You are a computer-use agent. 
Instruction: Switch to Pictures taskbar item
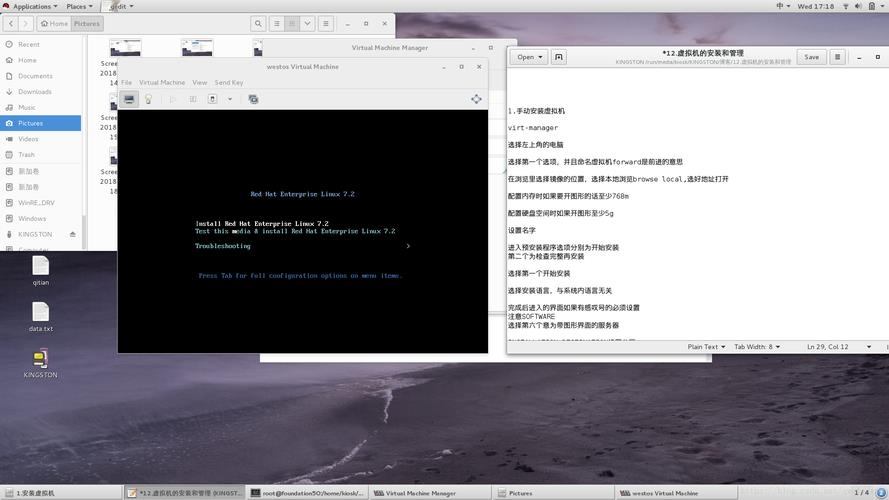click(x=553, y=493)
